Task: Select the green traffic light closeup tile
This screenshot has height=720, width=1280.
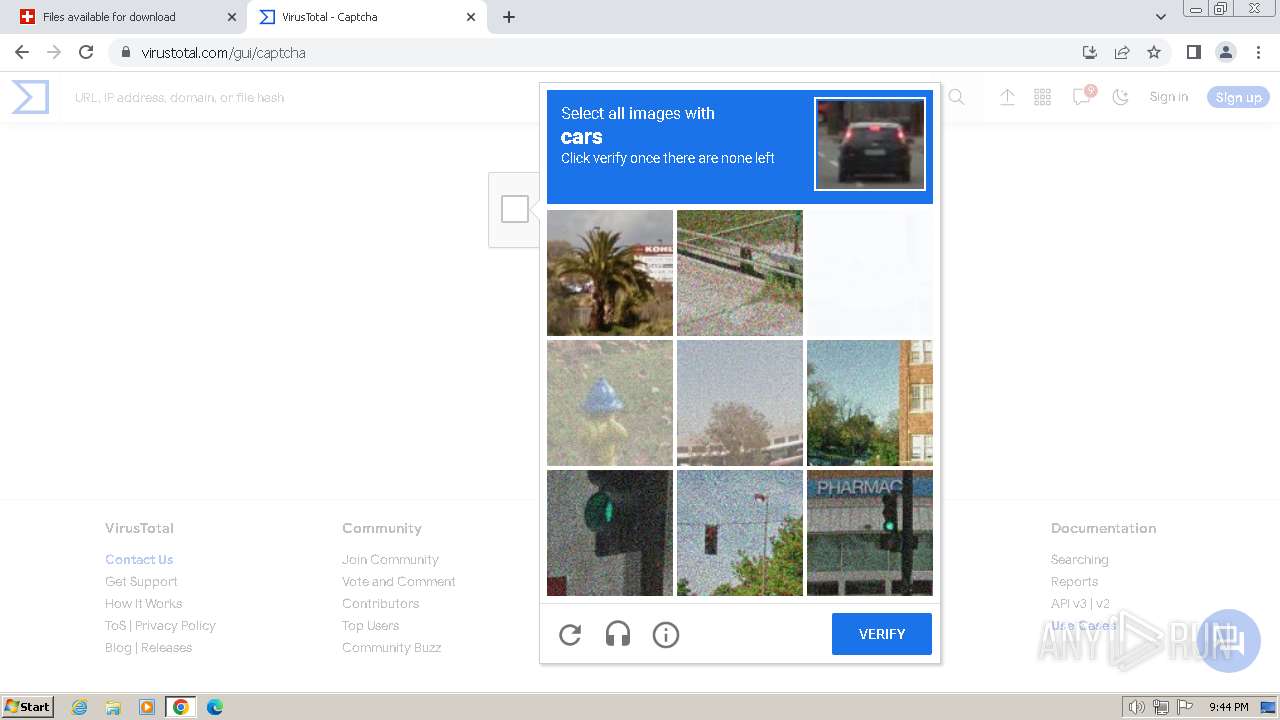Action: pyautogui.click(x=610, y=533)
